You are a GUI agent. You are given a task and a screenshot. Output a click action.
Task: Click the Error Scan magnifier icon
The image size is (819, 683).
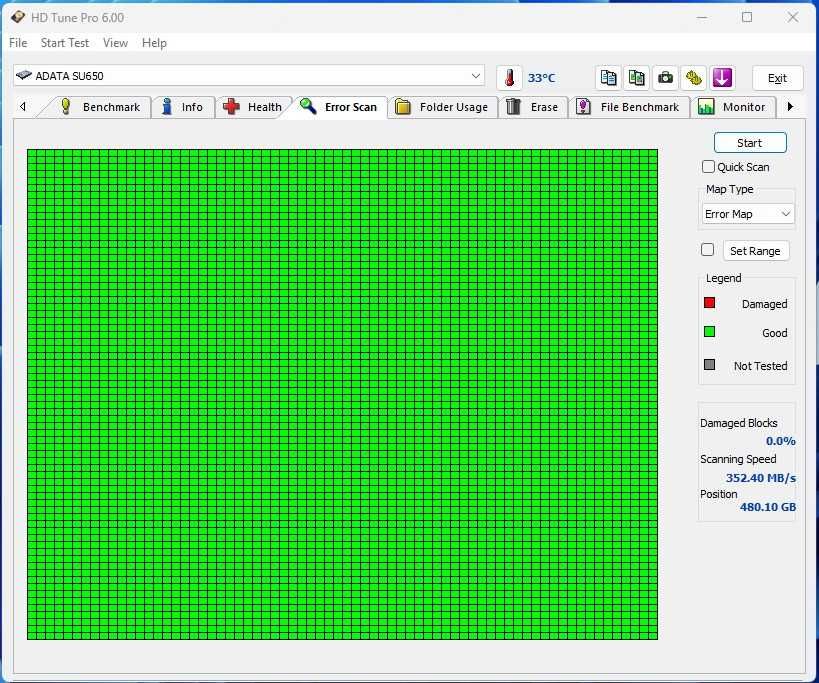308,106
